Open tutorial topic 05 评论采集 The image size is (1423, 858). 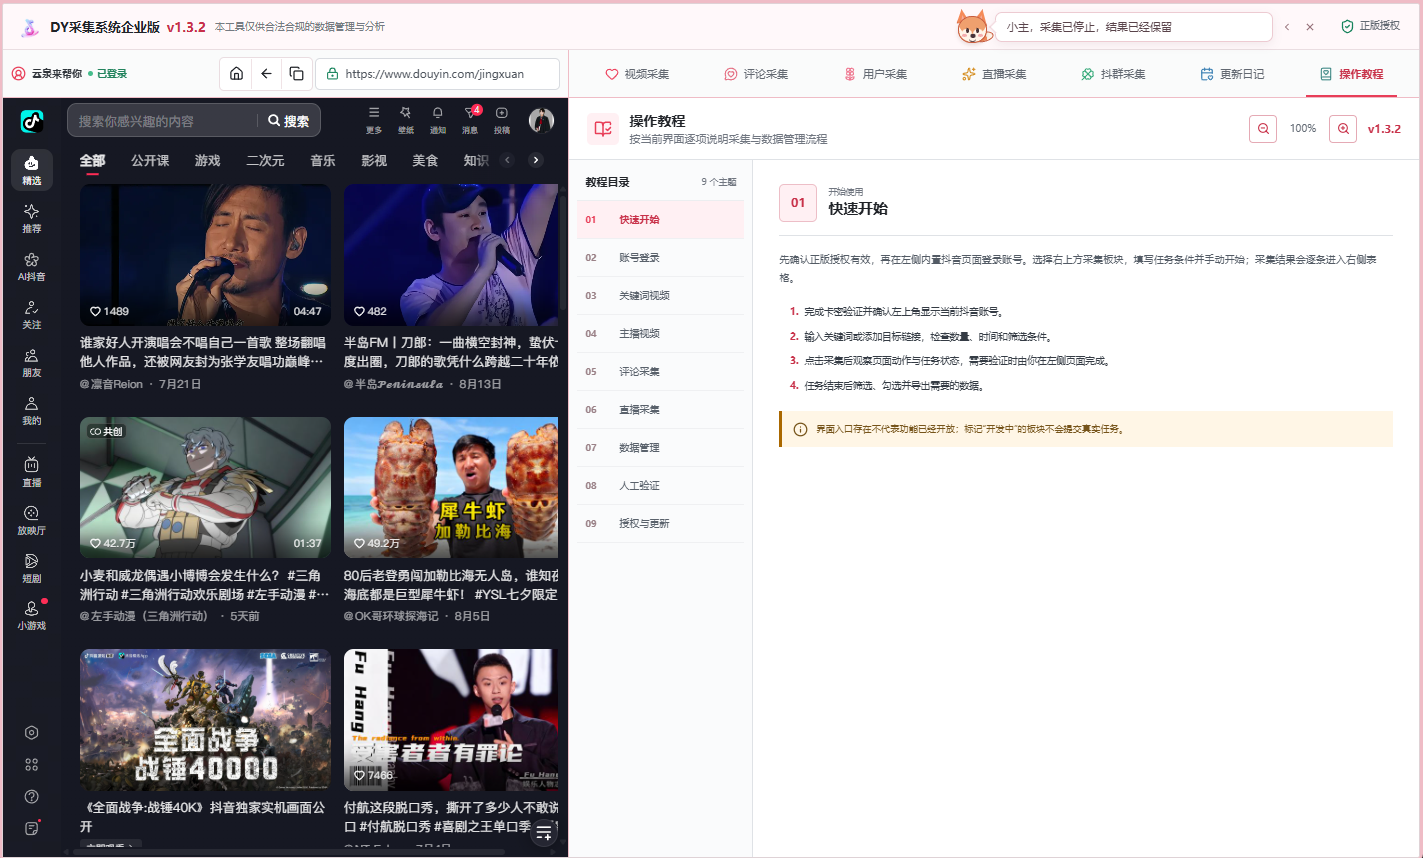660,372
